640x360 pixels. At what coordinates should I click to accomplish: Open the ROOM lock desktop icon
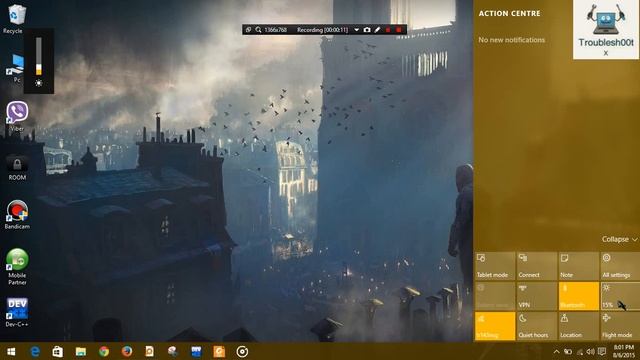[17, 168]
